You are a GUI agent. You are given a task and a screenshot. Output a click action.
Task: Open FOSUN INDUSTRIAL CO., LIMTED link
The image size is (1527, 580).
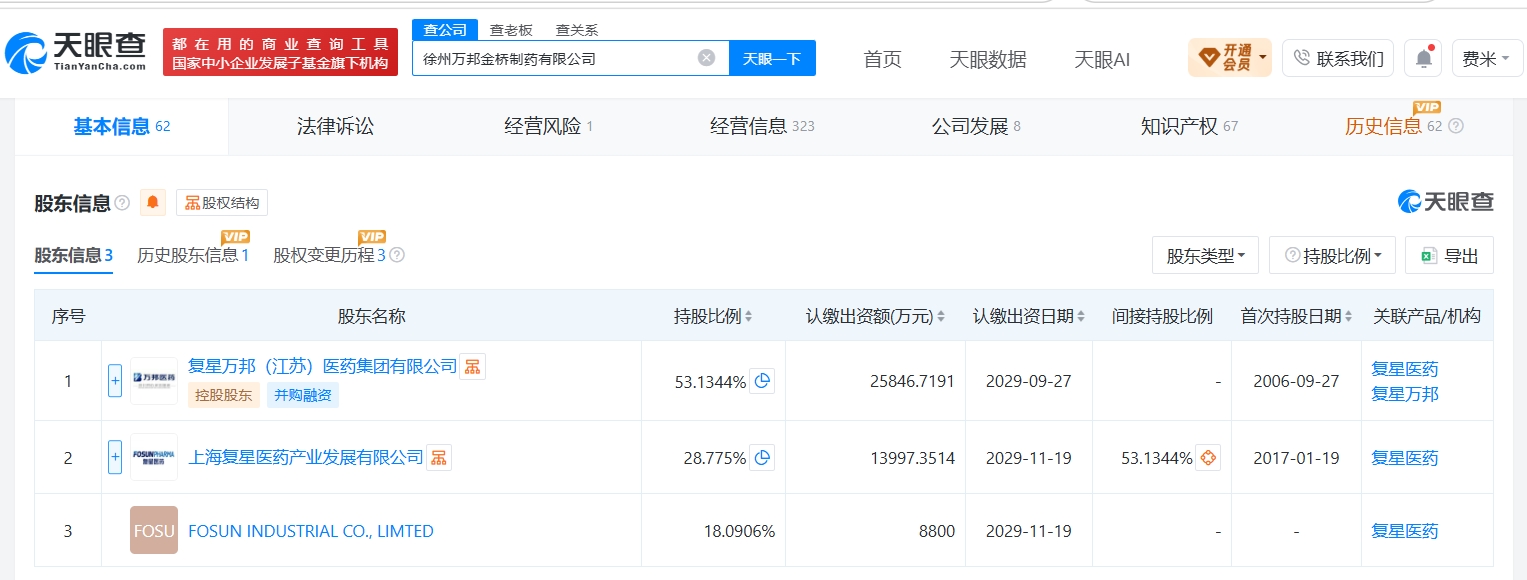click(x=311, y=531)
